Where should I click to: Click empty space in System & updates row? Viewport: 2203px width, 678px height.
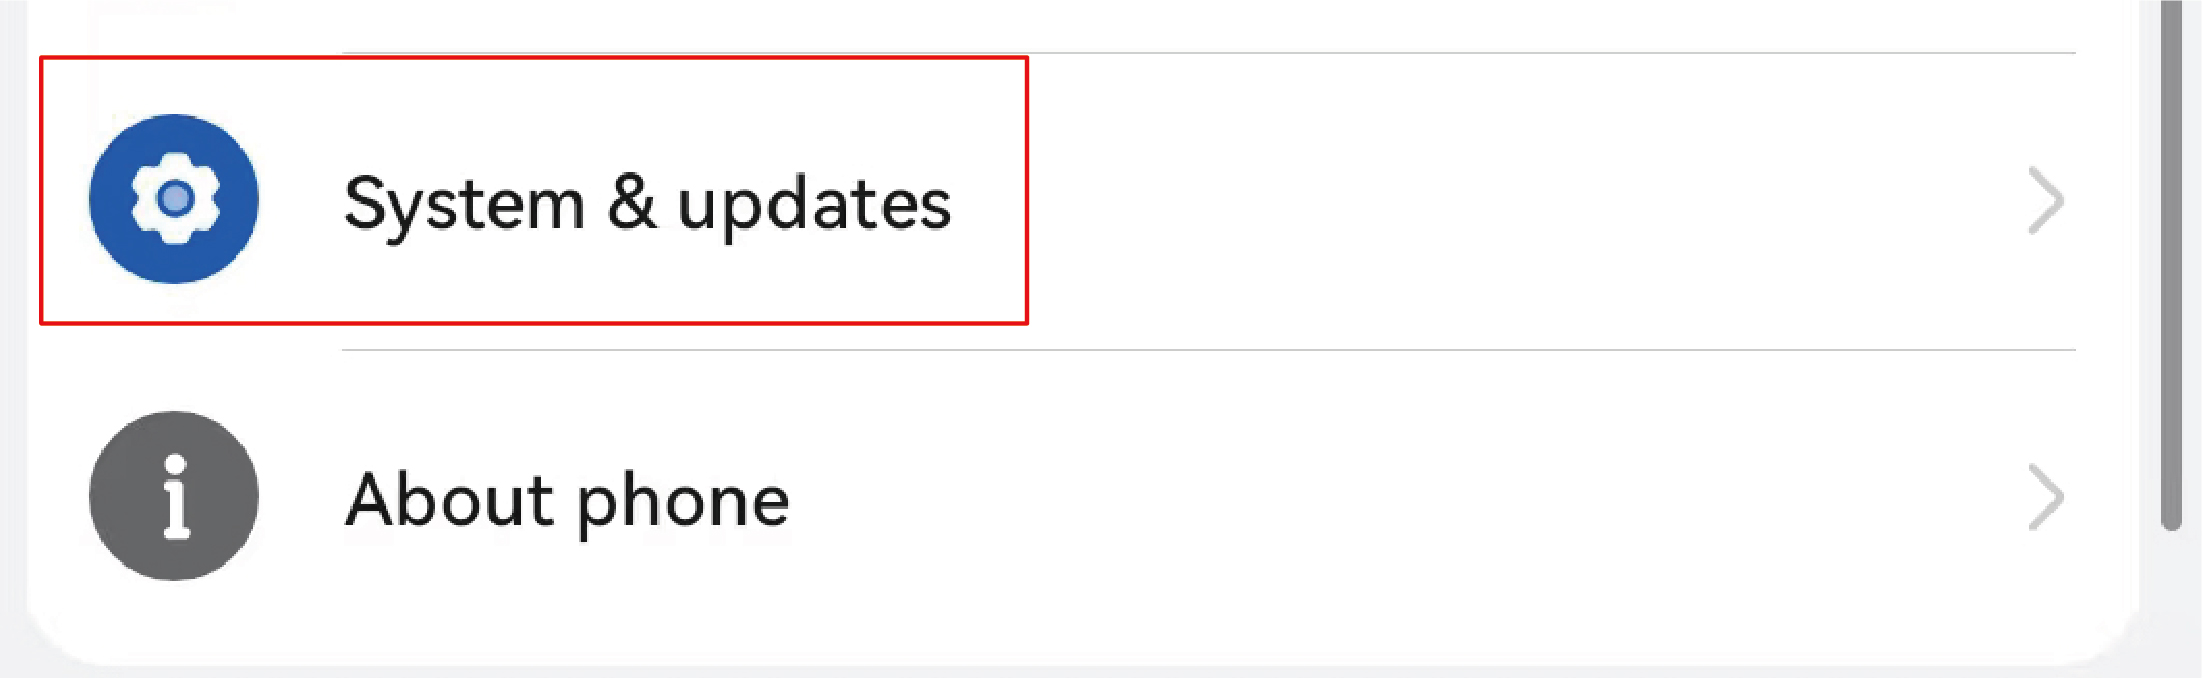(1500, 201)
